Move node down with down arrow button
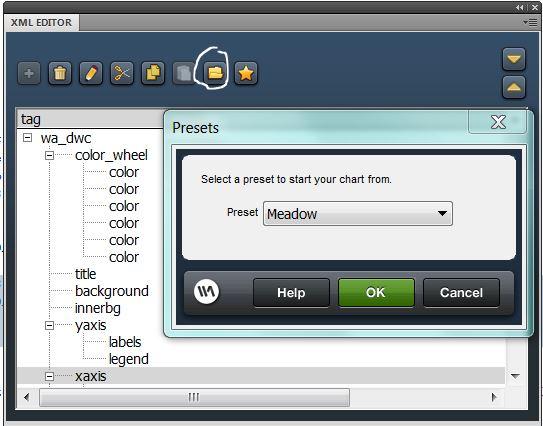This screenshot has height=426, width=543. coord(514,59)
